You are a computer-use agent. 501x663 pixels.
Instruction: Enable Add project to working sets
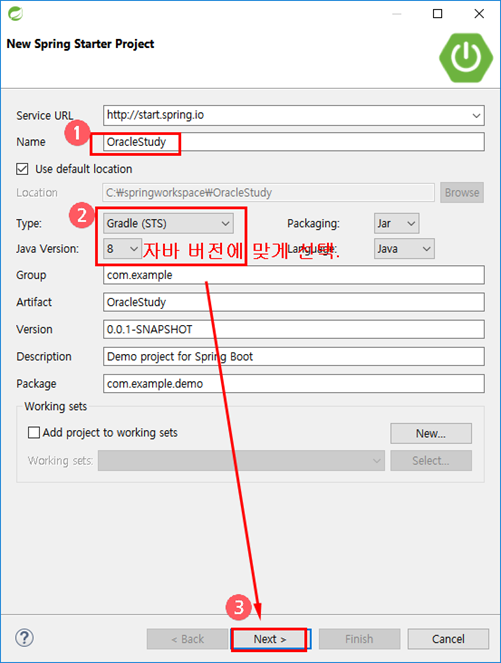[33, 433]
